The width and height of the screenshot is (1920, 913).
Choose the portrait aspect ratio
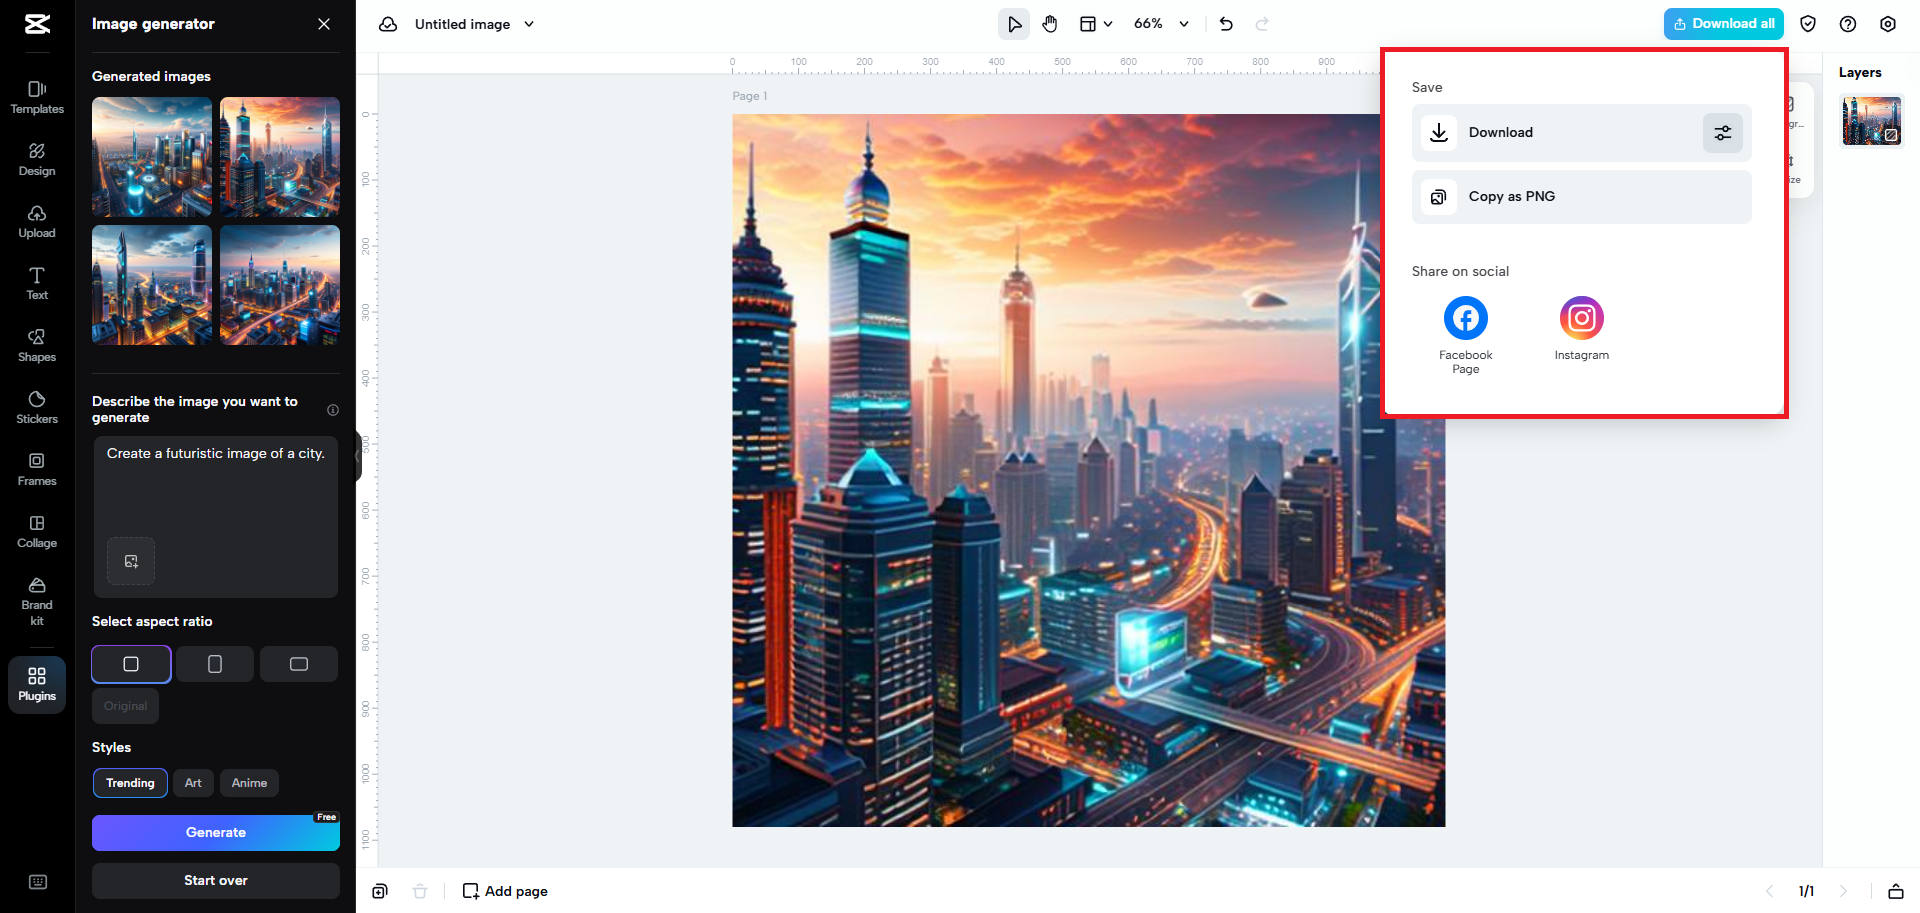point(215,664)
